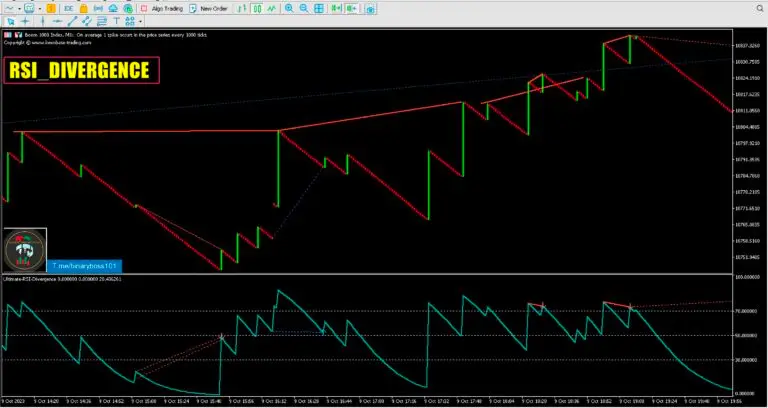The height and width of the screenshot is (408, 768).
Task: Click the RSI_DIVERGENCE yellow label
Action: click(80, 70)
